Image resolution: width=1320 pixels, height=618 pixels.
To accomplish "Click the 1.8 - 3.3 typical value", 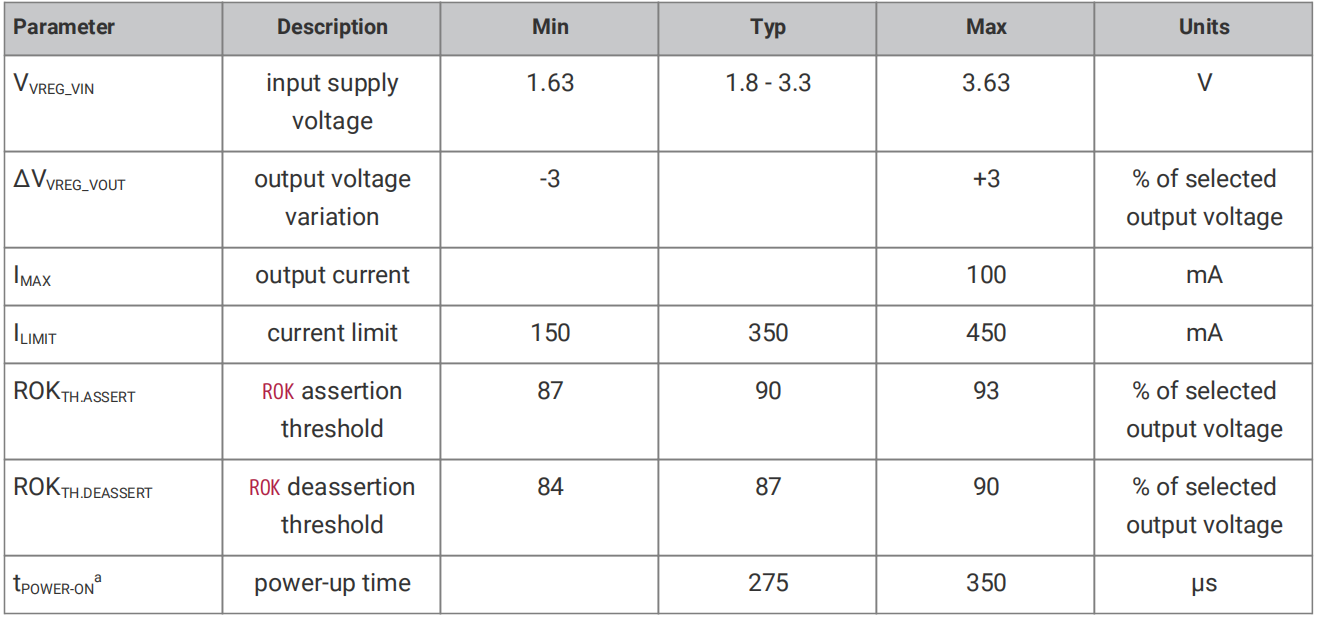I will [x=768, y=83].
